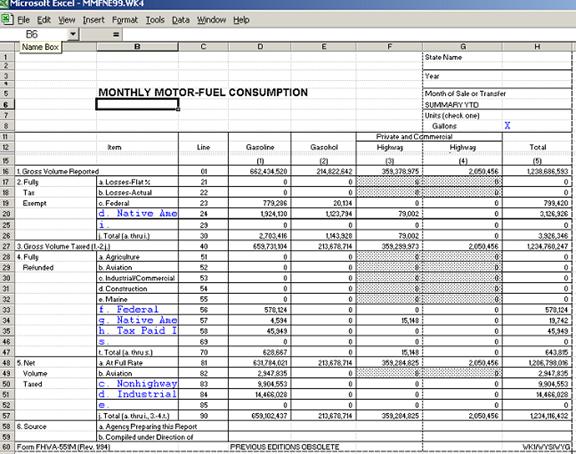Screen dimensions: 576x454
Task: Click the Name Box showing B6
Action: 35,34
